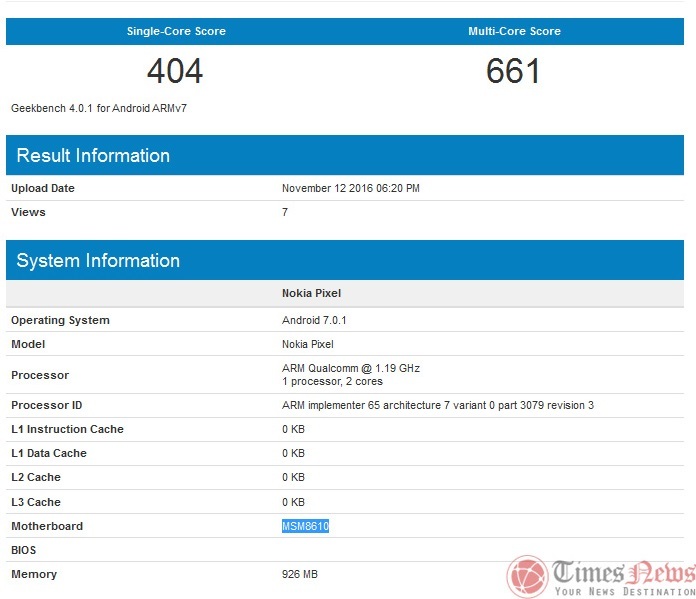Click the single-core score 404
Image resolution: width=696 pixels, height=599 pixels.
175,71
